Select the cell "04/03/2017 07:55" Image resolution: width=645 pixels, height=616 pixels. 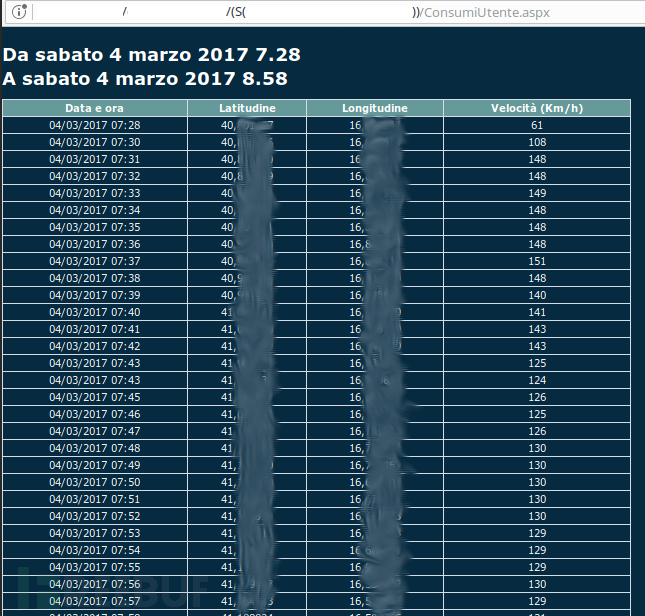pyautogui.click(x=95, y=567)
